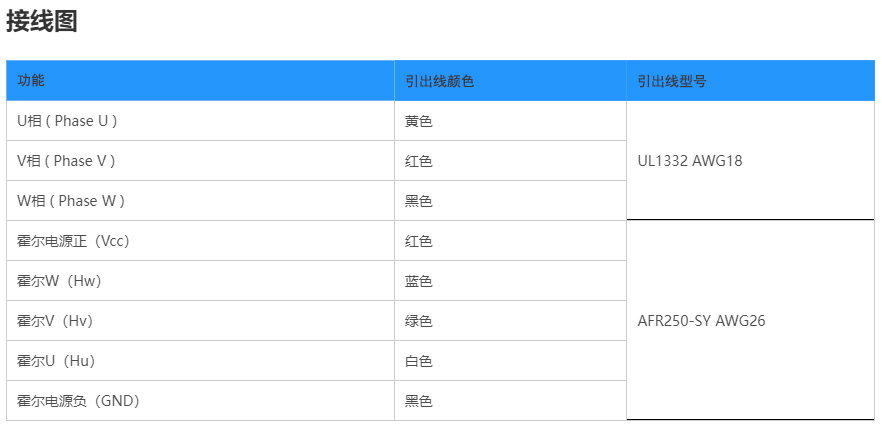Select the V相 (Phase V) cell
Image resolution: width=882 pixels, height=432 pixels.
[x=66, y=161]
